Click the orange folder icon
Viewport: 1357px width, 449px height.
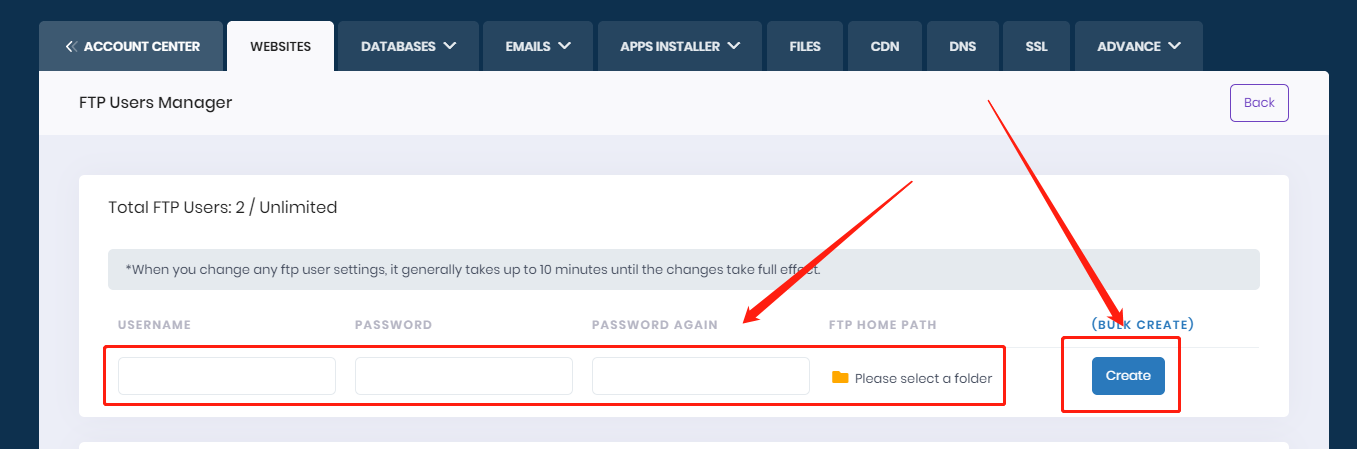[x=840, y=377]
